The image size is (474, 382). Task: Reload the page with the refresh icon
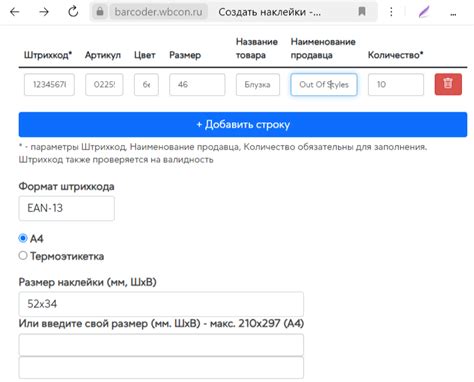(x=73, y=12)
